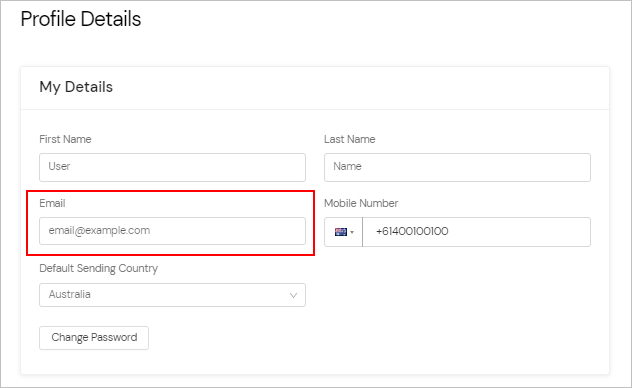Click the email@example.com placeholder text
This screenshot has height=388, width=632.
[99, 230]
